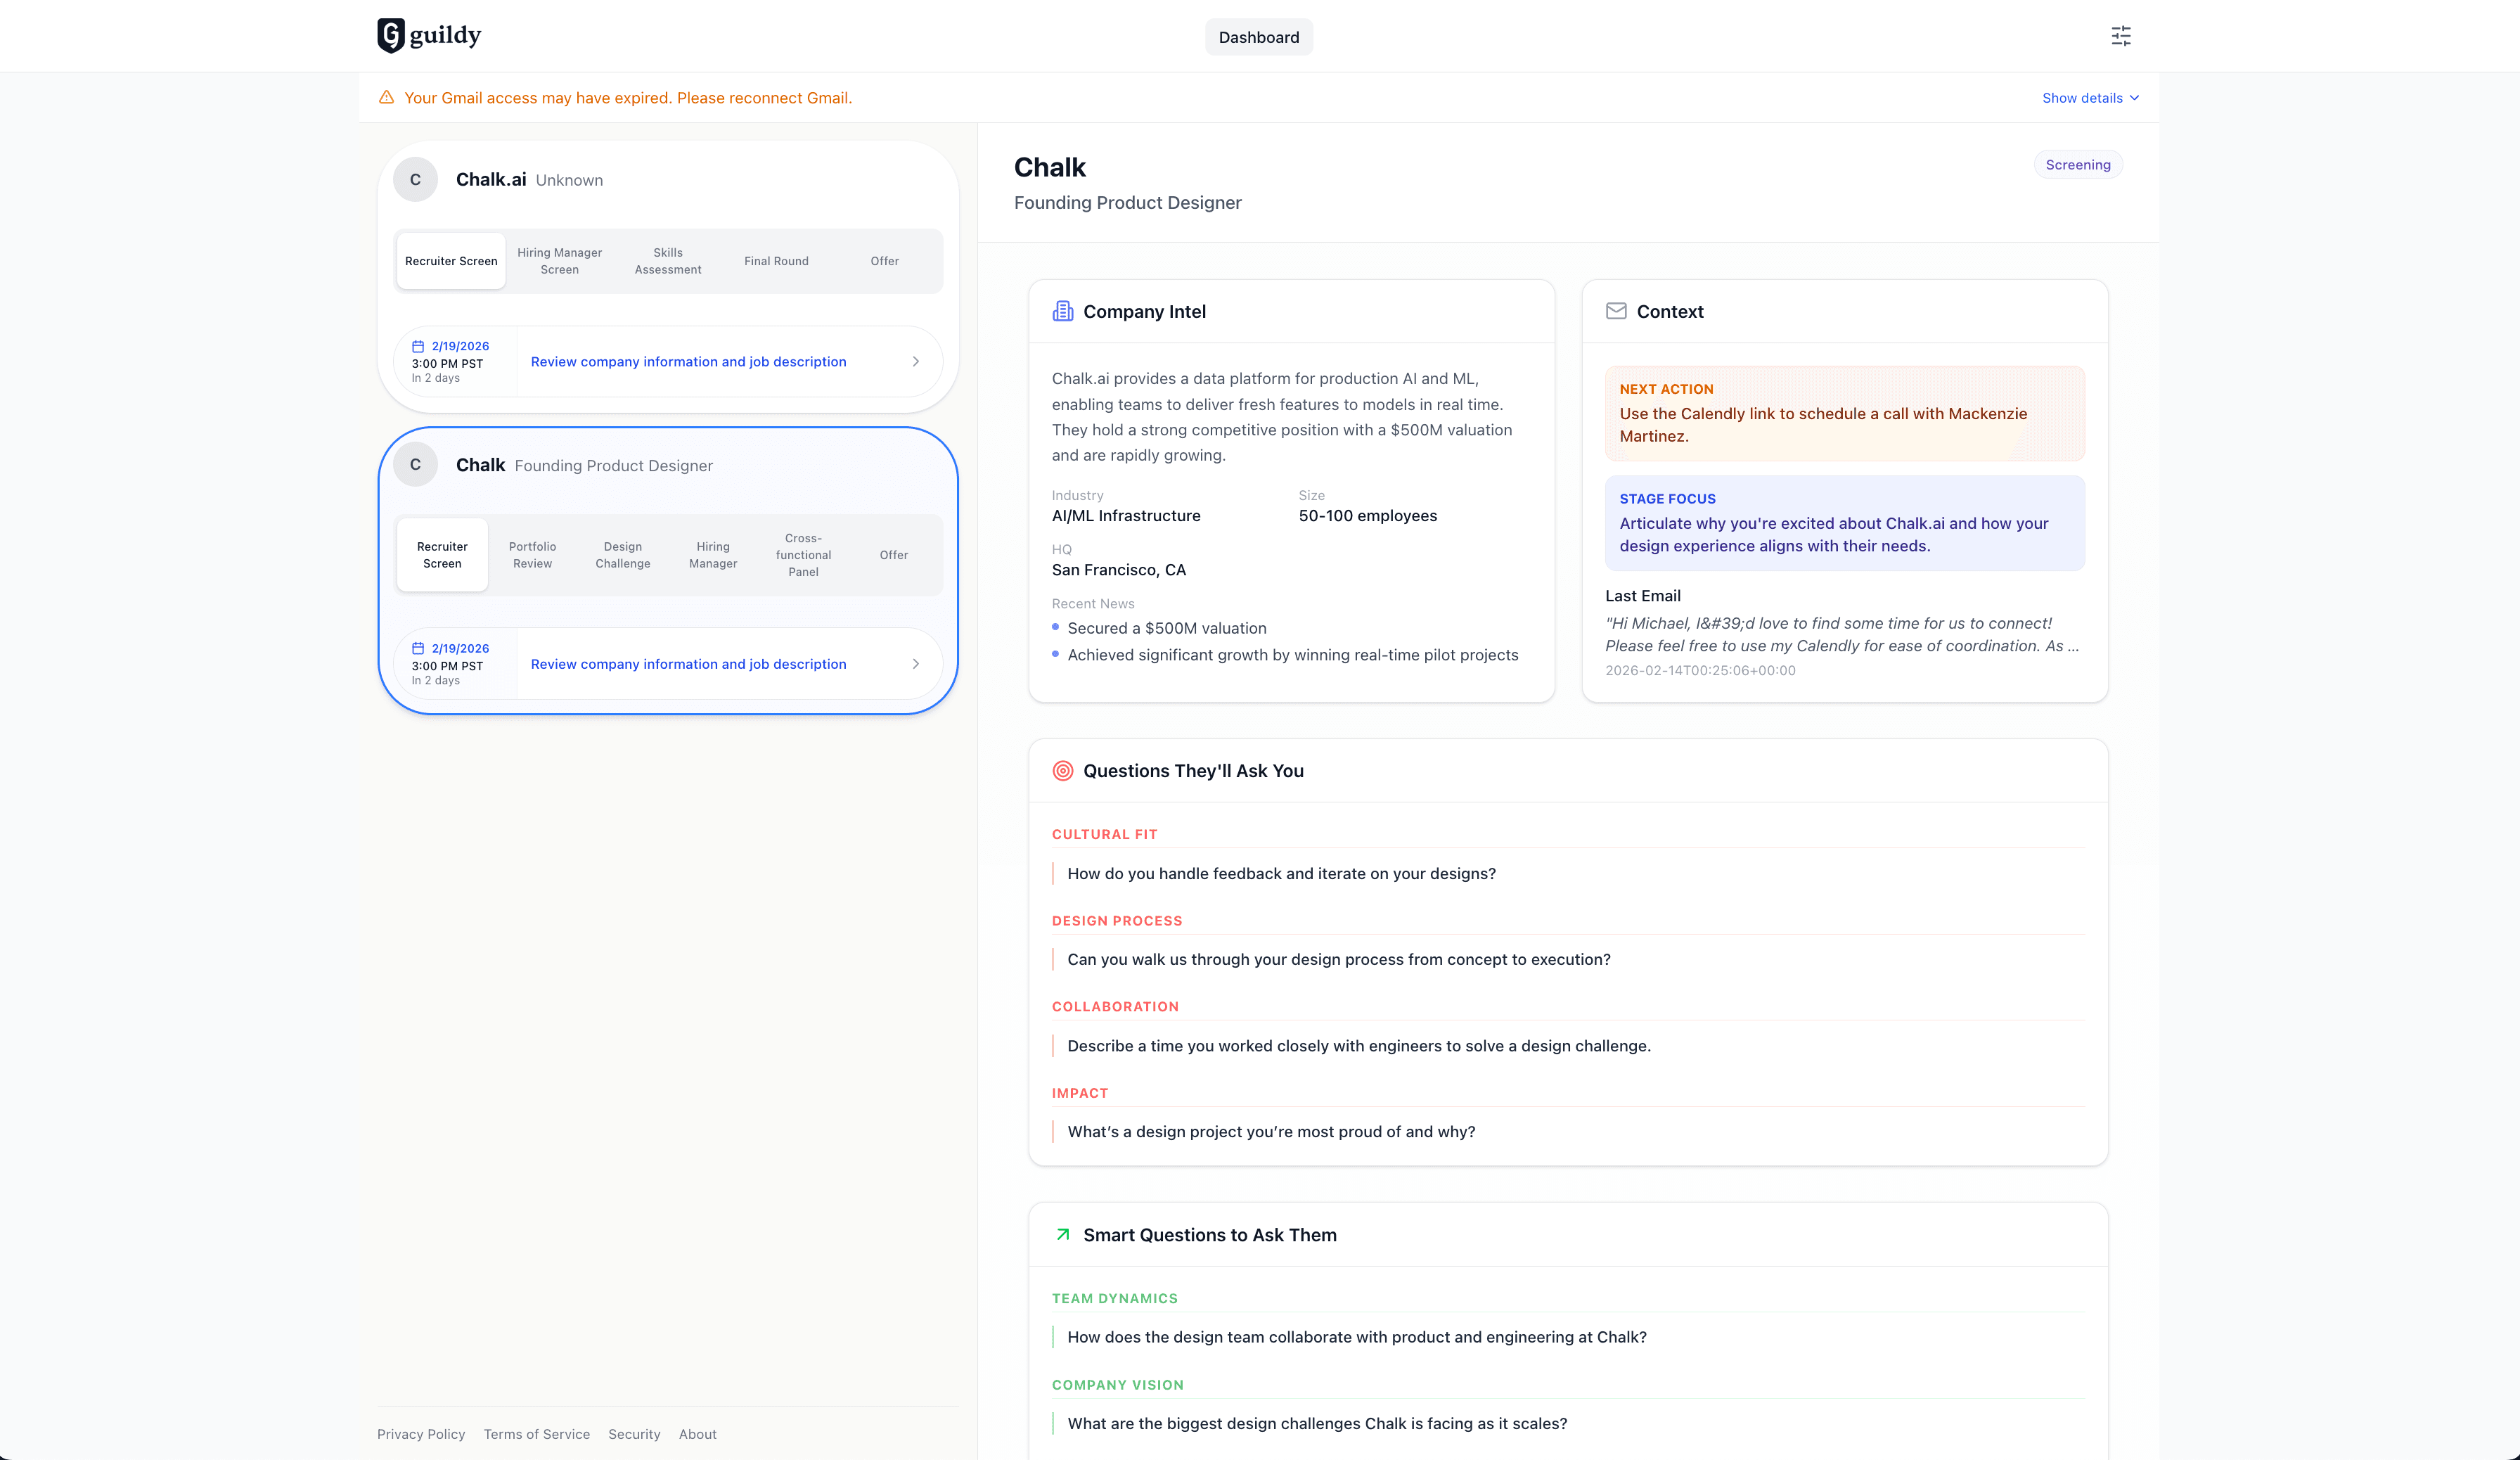Select the Design Challenge stage tab

[x=622, y=555]
